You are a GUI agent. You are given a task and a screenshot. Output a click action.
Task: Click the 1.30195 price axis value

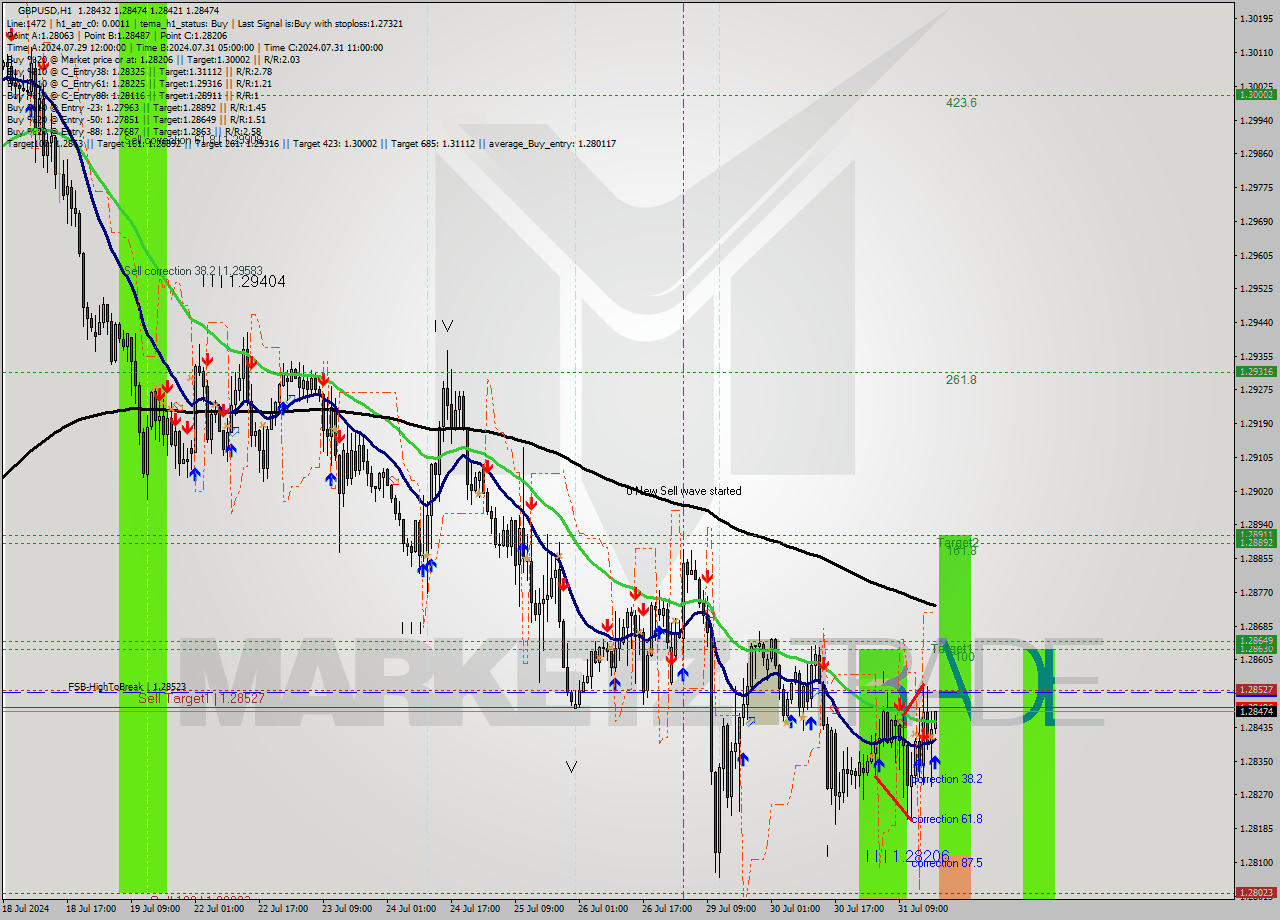pos(1256,19)
